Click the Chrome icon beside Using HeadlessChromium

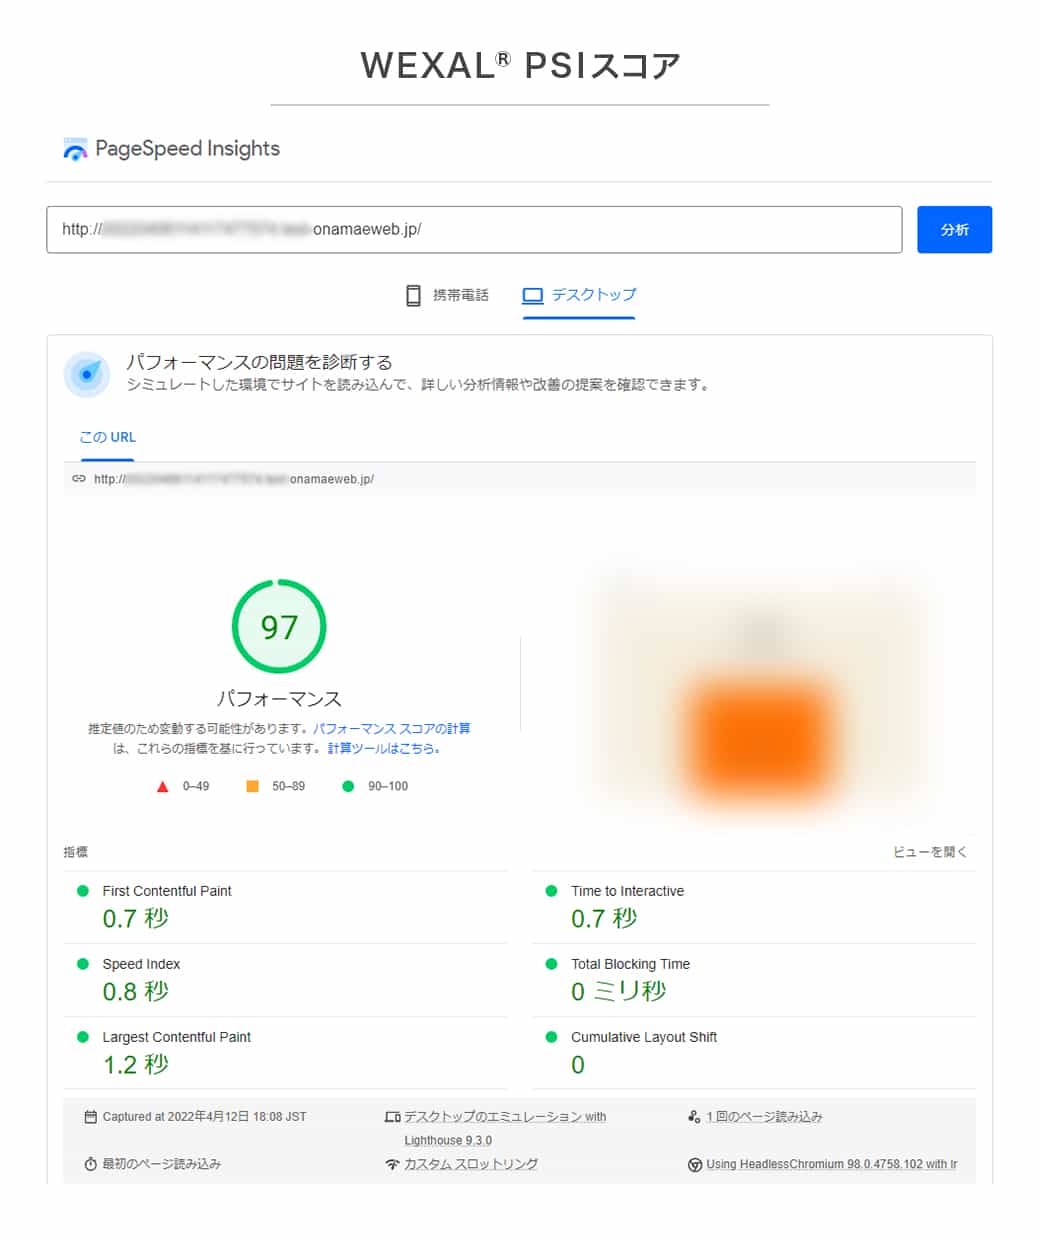694,1165
